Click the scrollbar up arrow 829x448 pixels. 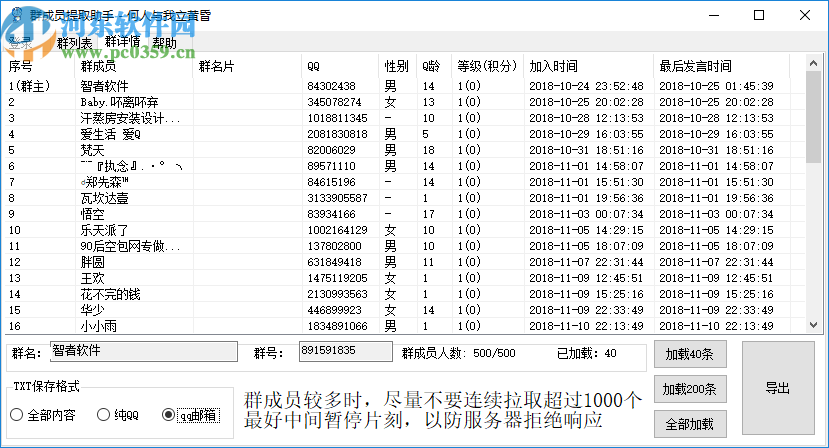813,63
